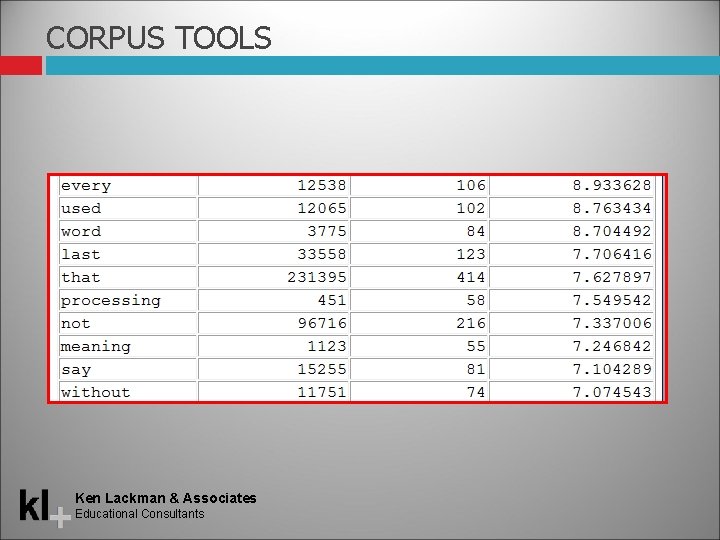This screenshot has width=720, height=540.
Task: Click the 'word' entry in the first column
Action: tap(81, 231)
